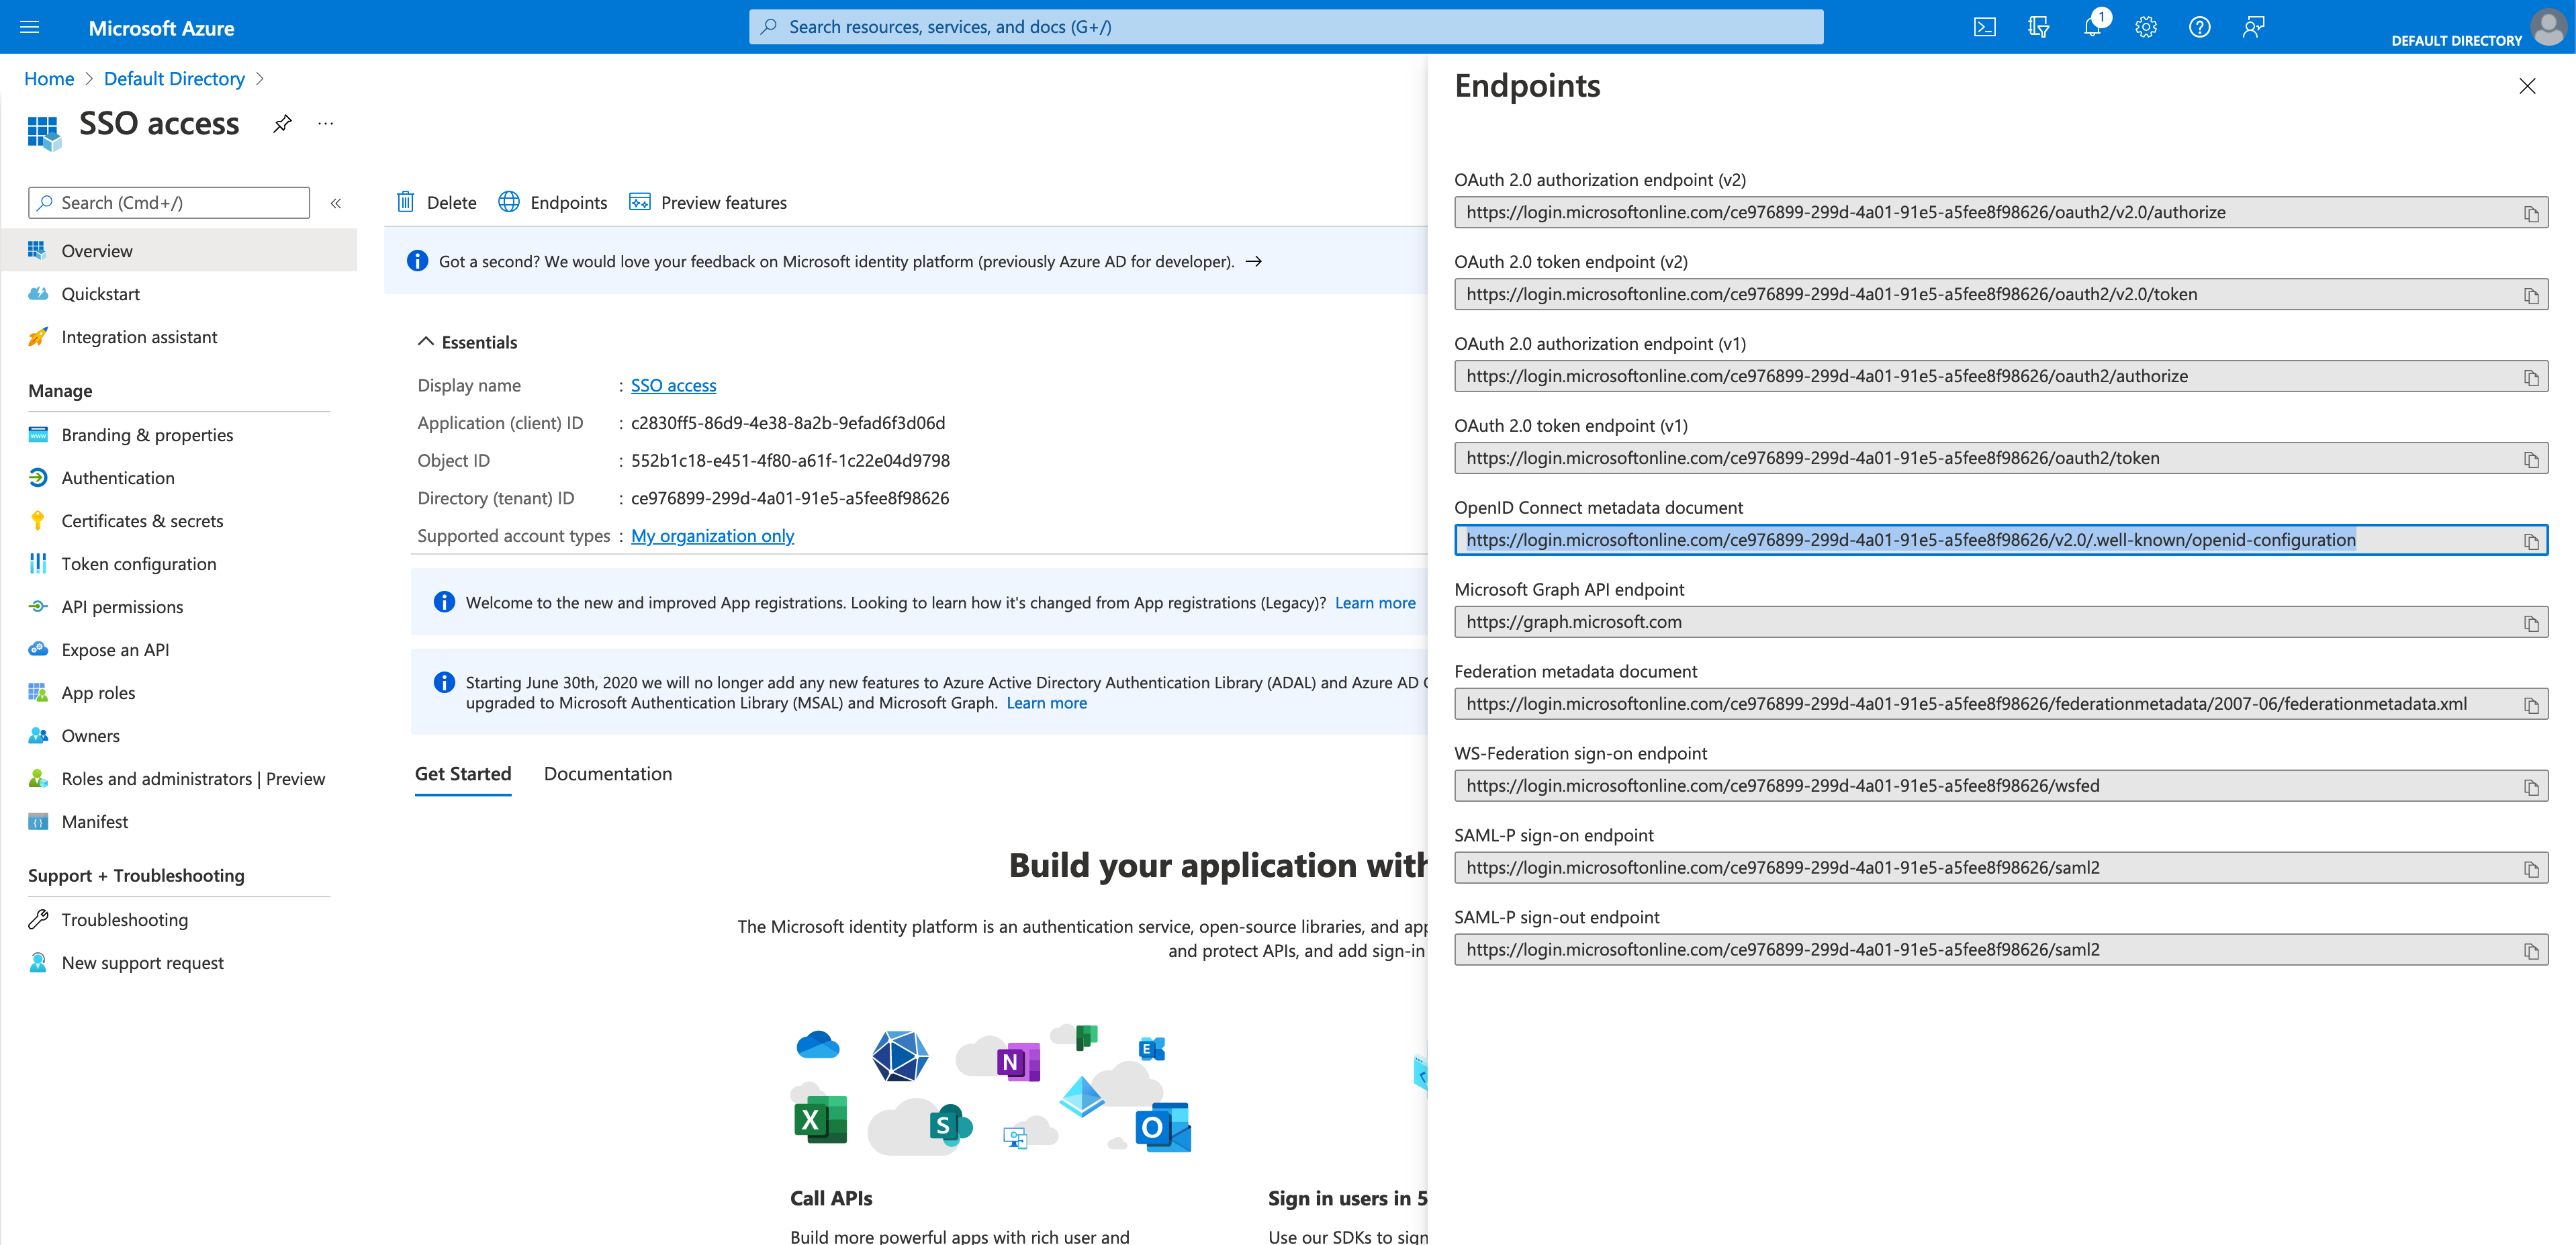Copy the OpenID Connect metadata document URL
Viewport: 2576px width, 1245px height.
(x=2531, y=541)
